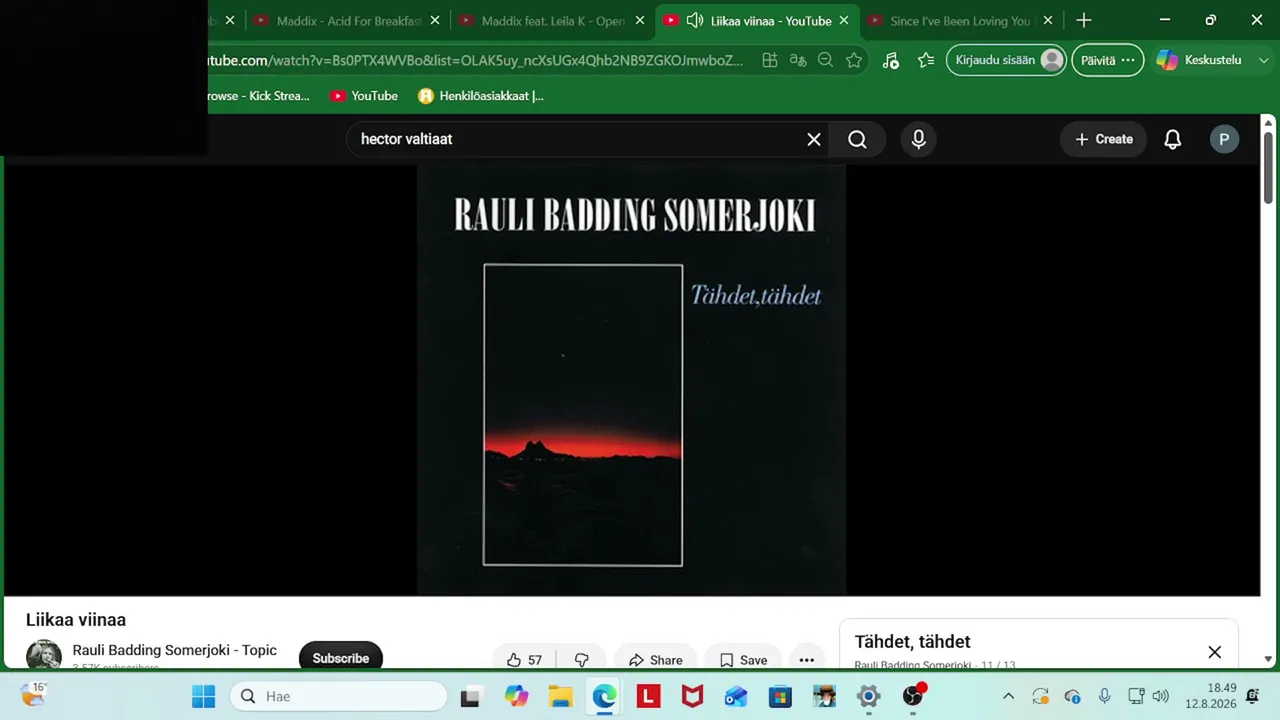
Task: Open the Keskustelu Copilot chat button
Action: tap(1199, 60)
